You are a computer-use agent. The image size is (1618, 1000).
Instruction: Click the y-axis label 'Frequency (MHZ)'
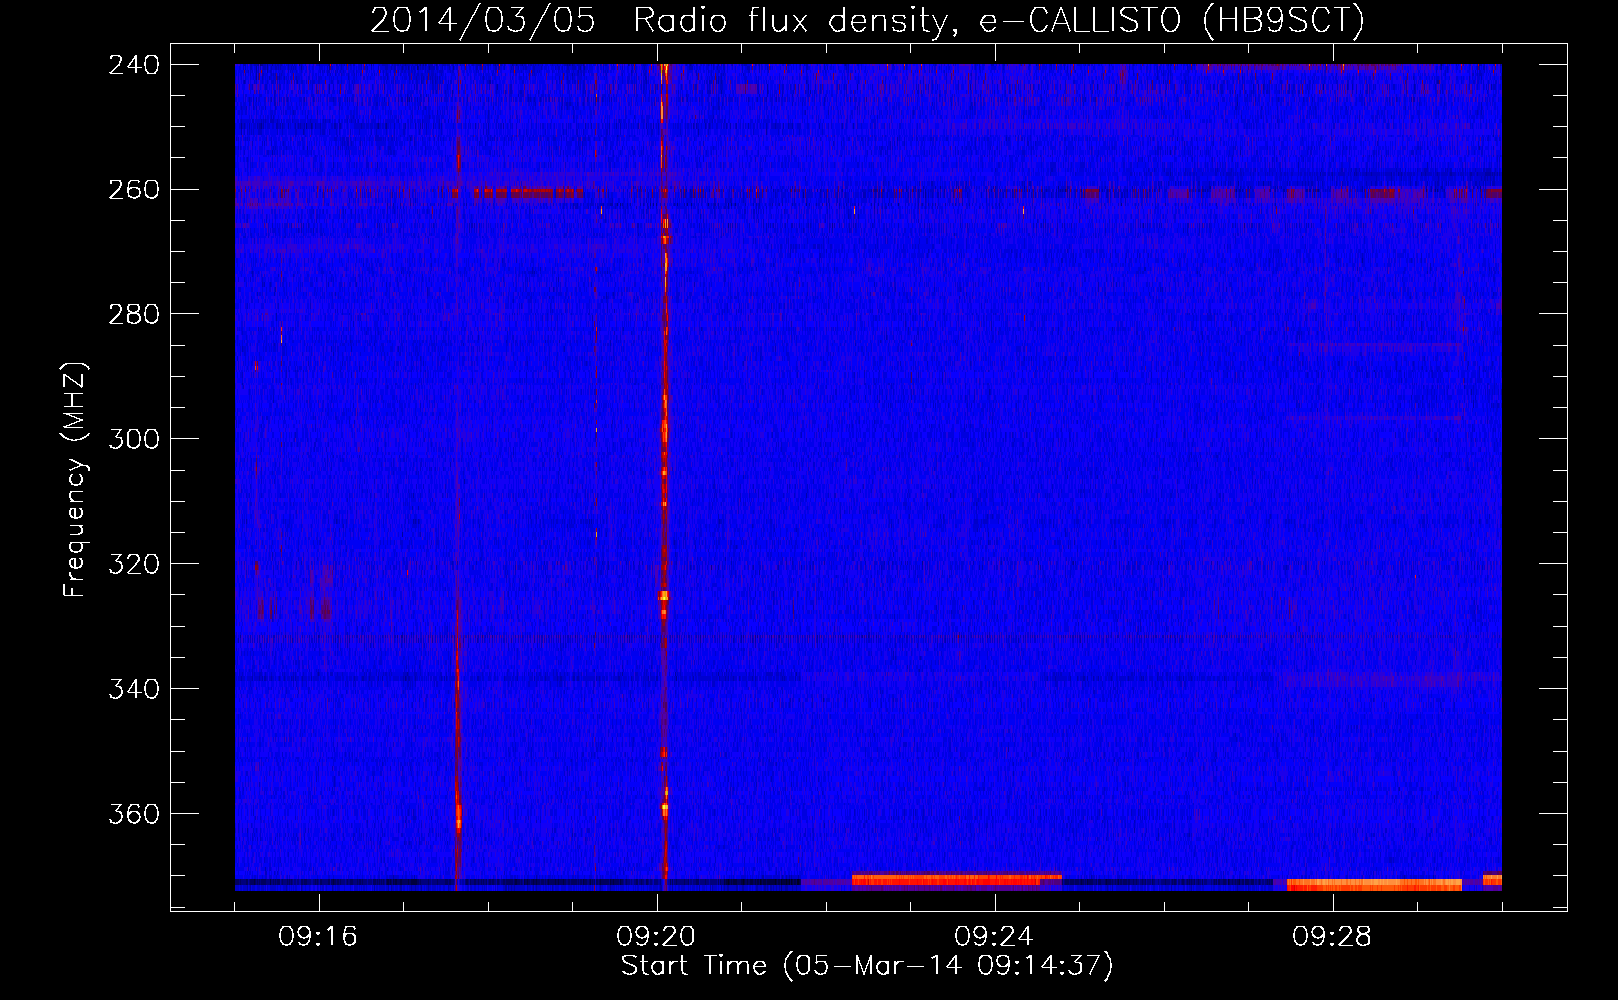pos(75,480)
